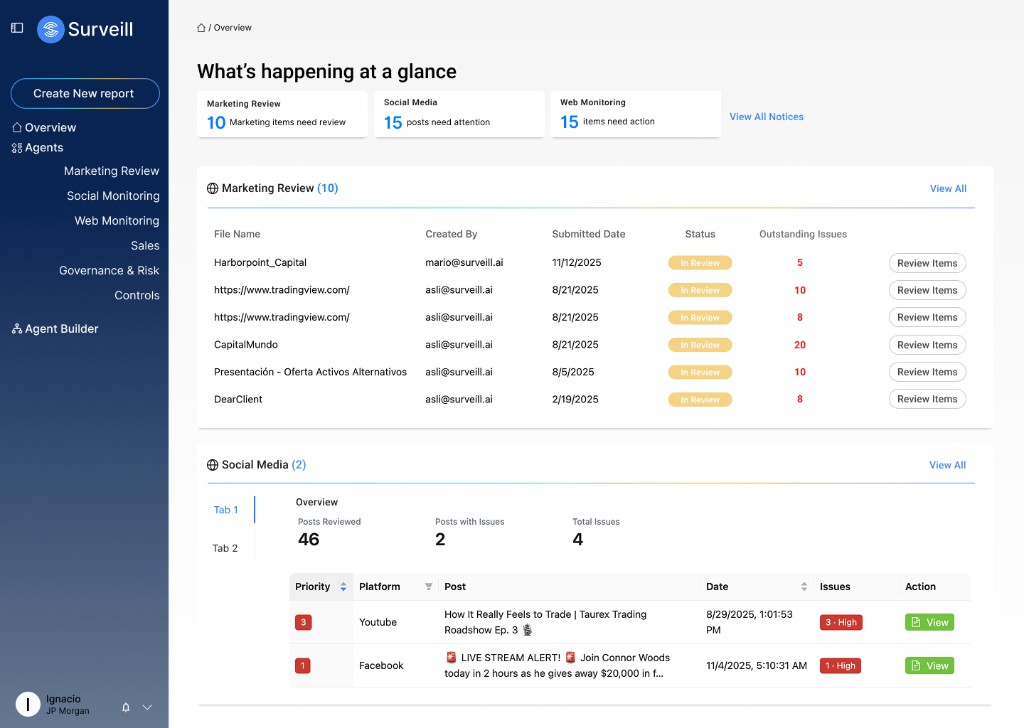Open the Marketing Review summary card
This screenshot has width=1024, height=728.
282,114
